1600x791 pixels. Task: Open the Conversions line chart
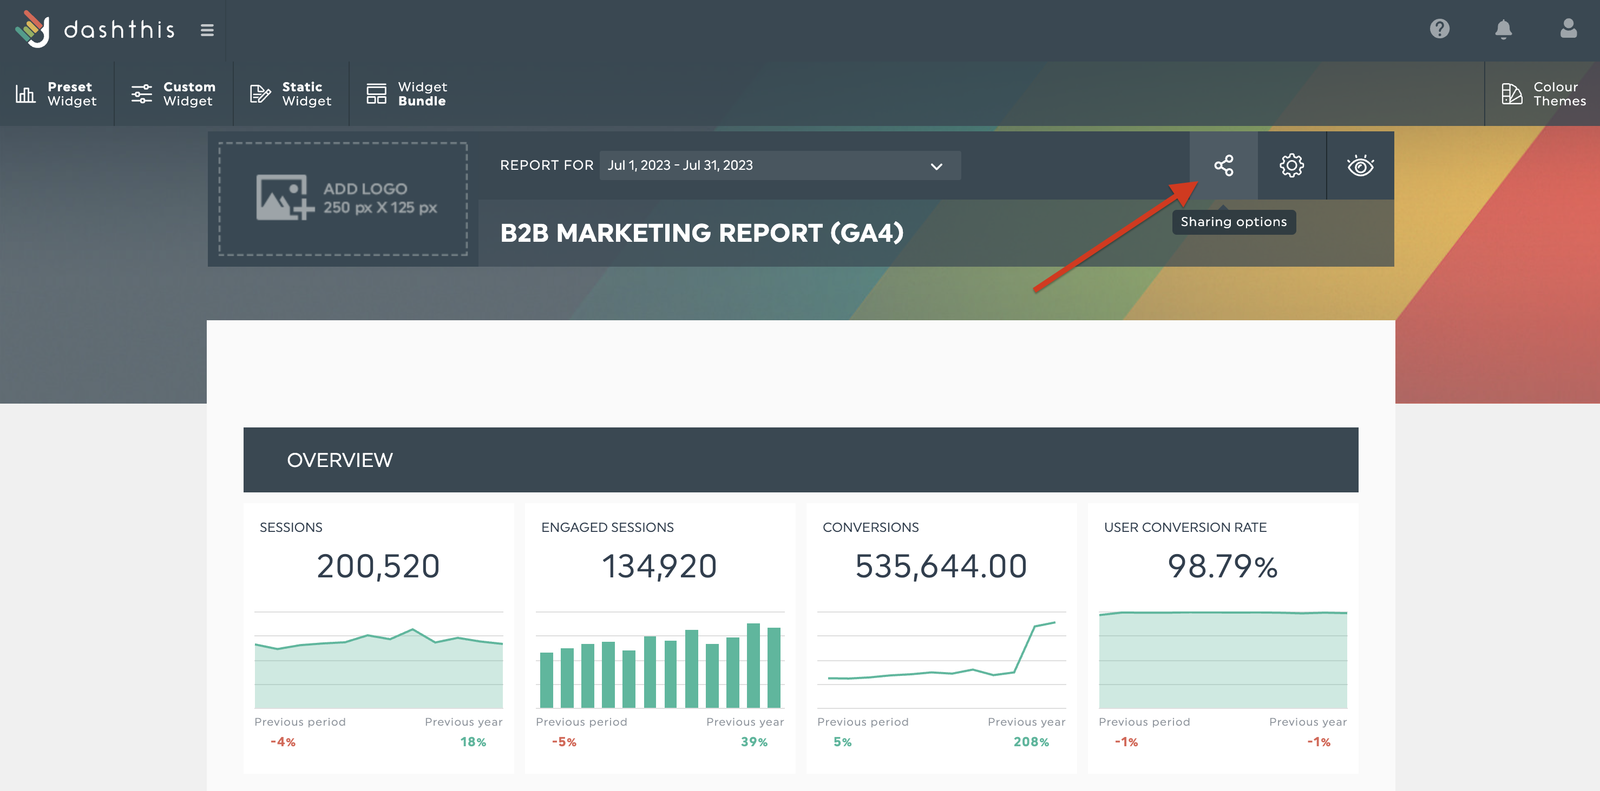[941, 660]
